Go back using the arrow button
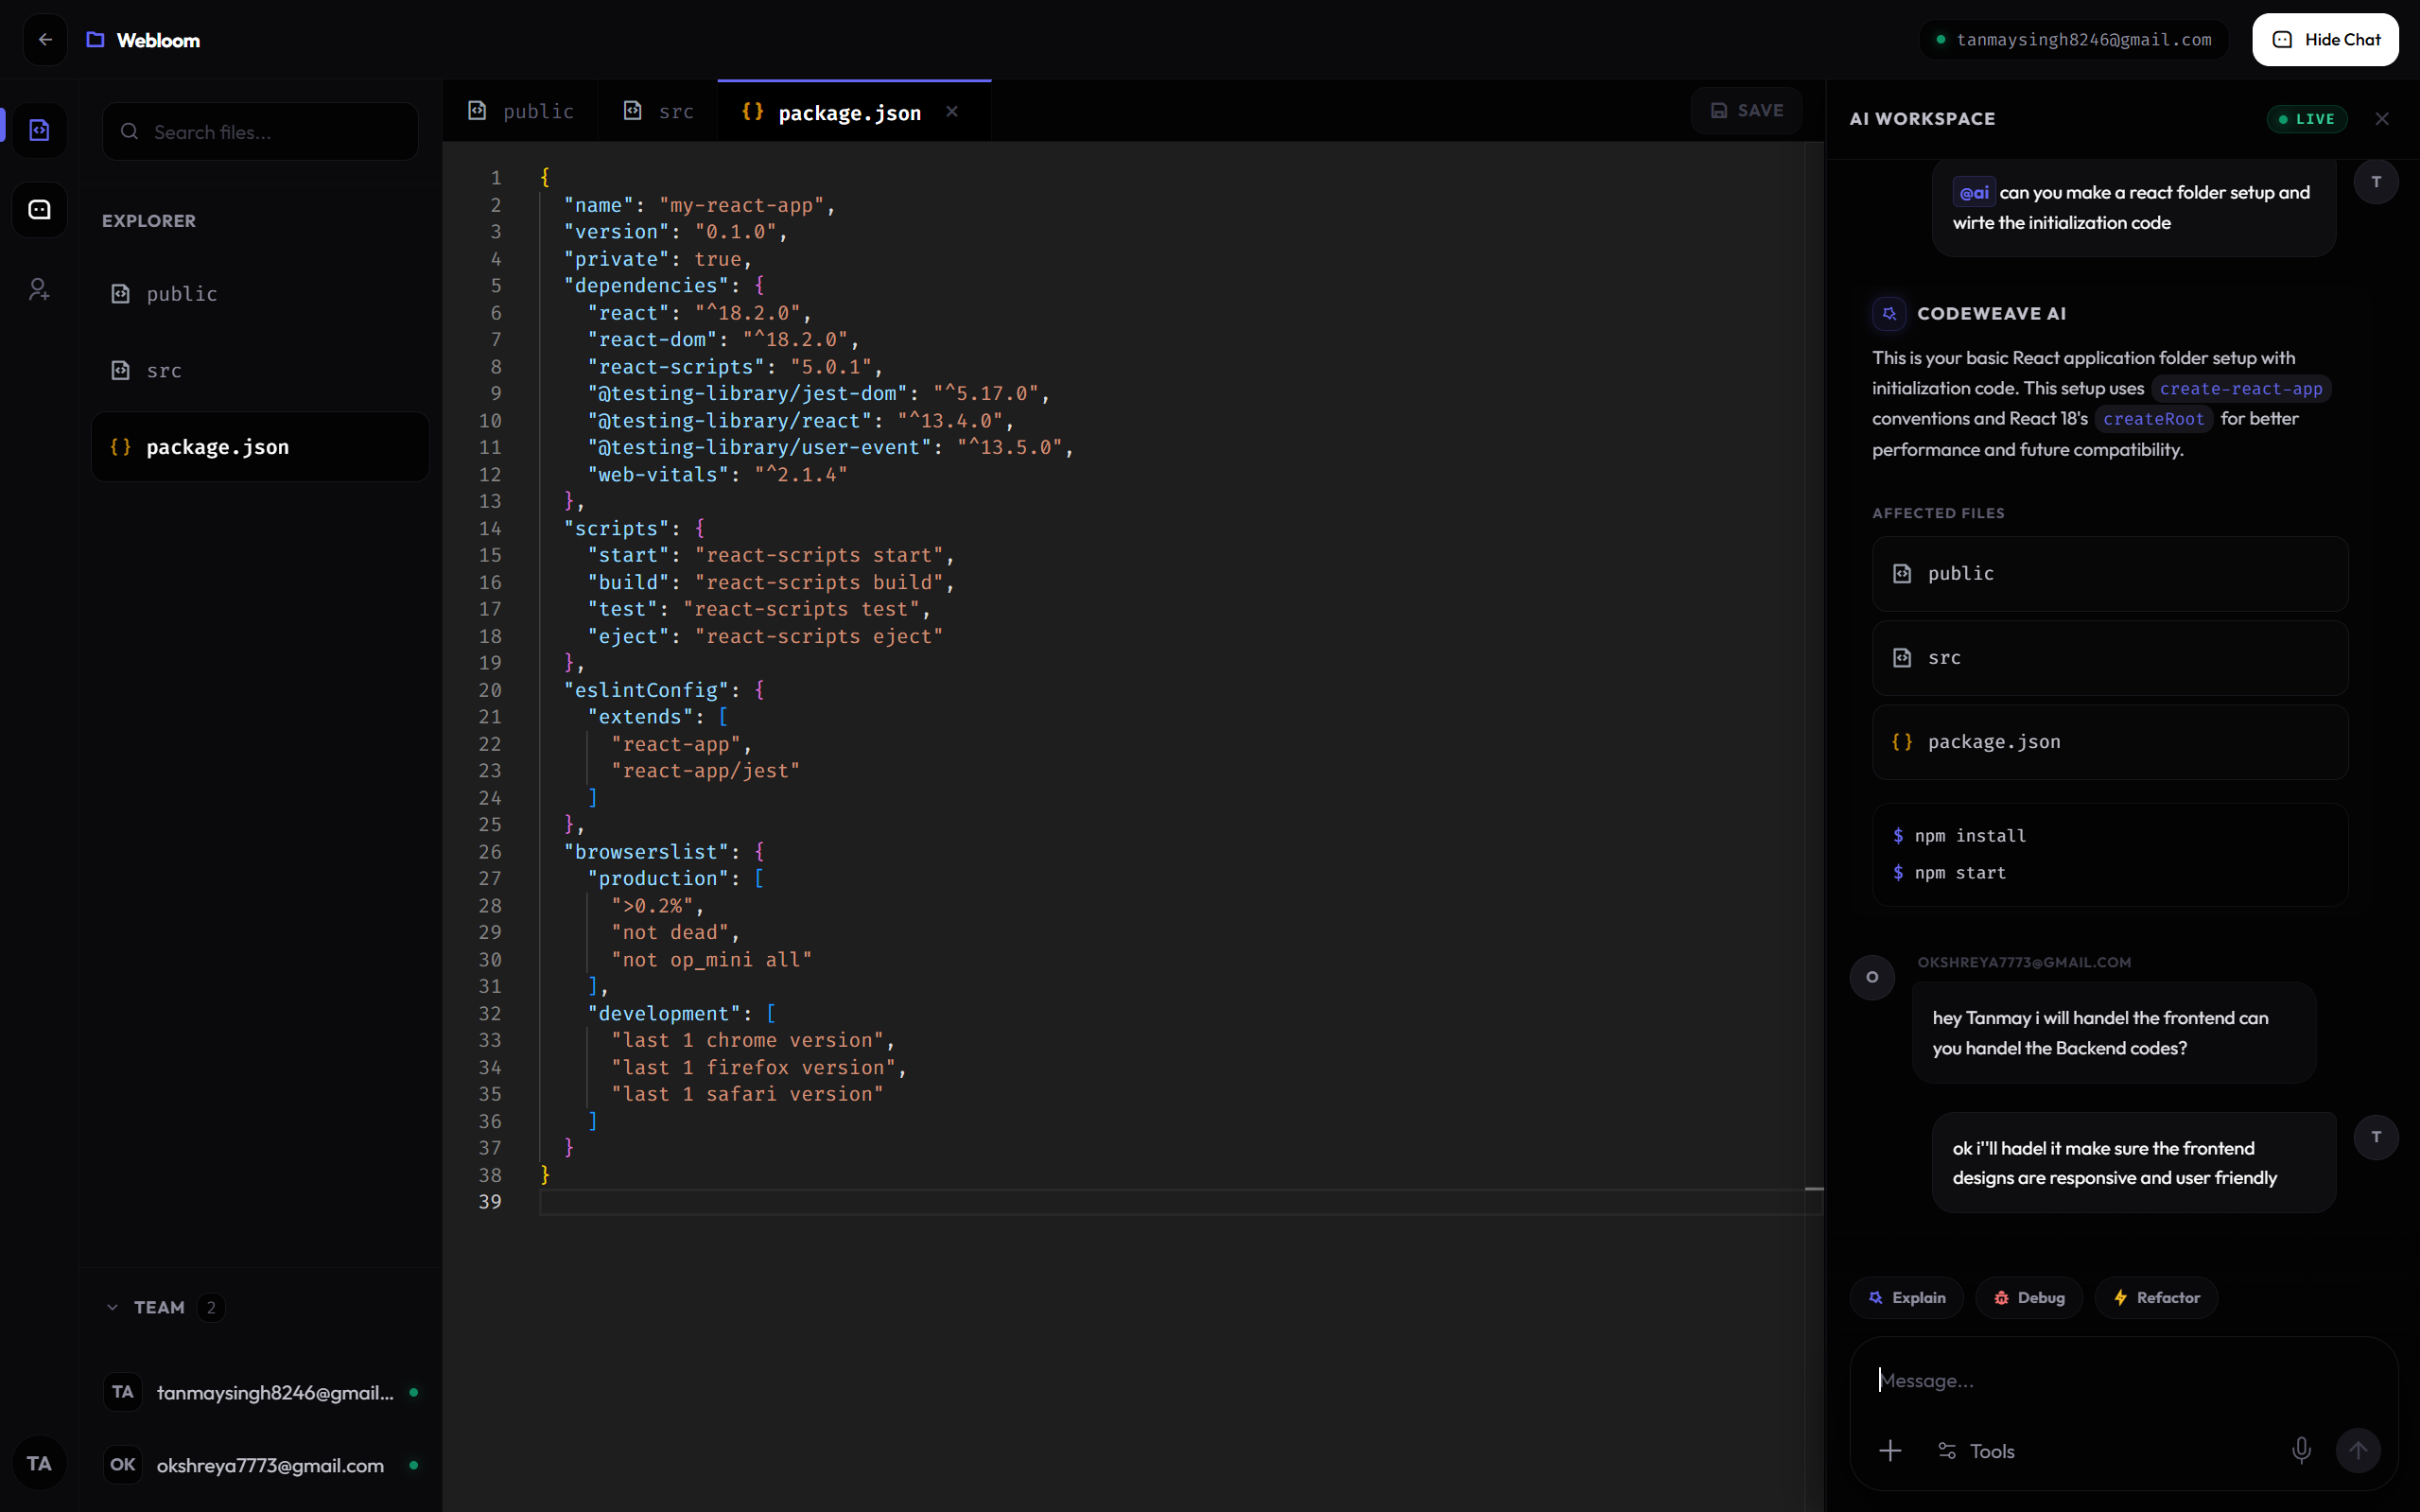 (x=45, y=40)
